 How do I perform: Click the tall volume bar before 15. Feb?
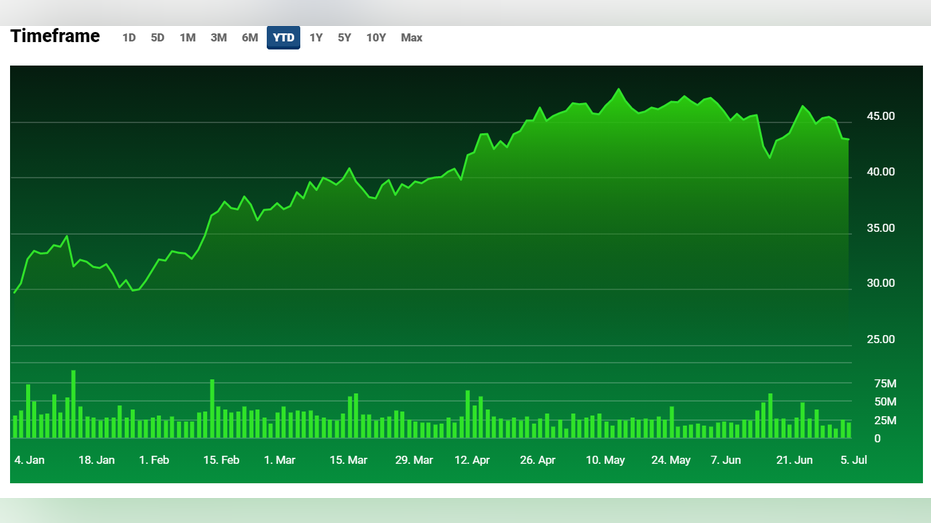[212, 408]
